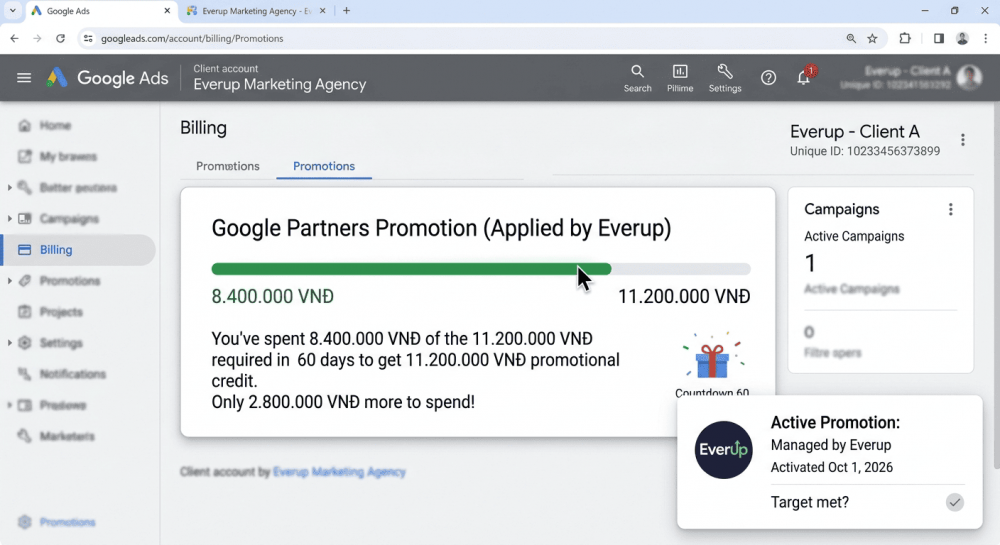Click the bottom Promotions gear item

pyautogui.click(x=57, y=522)
